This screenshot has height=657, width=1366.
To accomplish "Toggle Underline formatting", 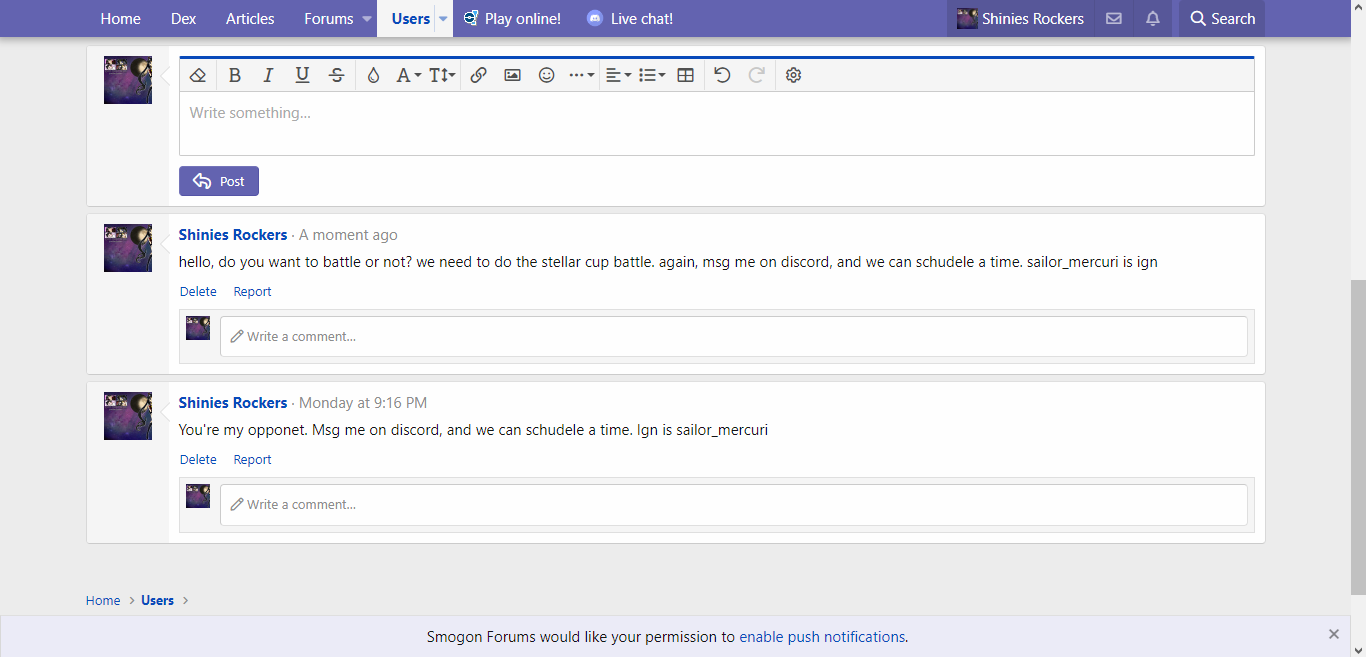I will [302, 75].
